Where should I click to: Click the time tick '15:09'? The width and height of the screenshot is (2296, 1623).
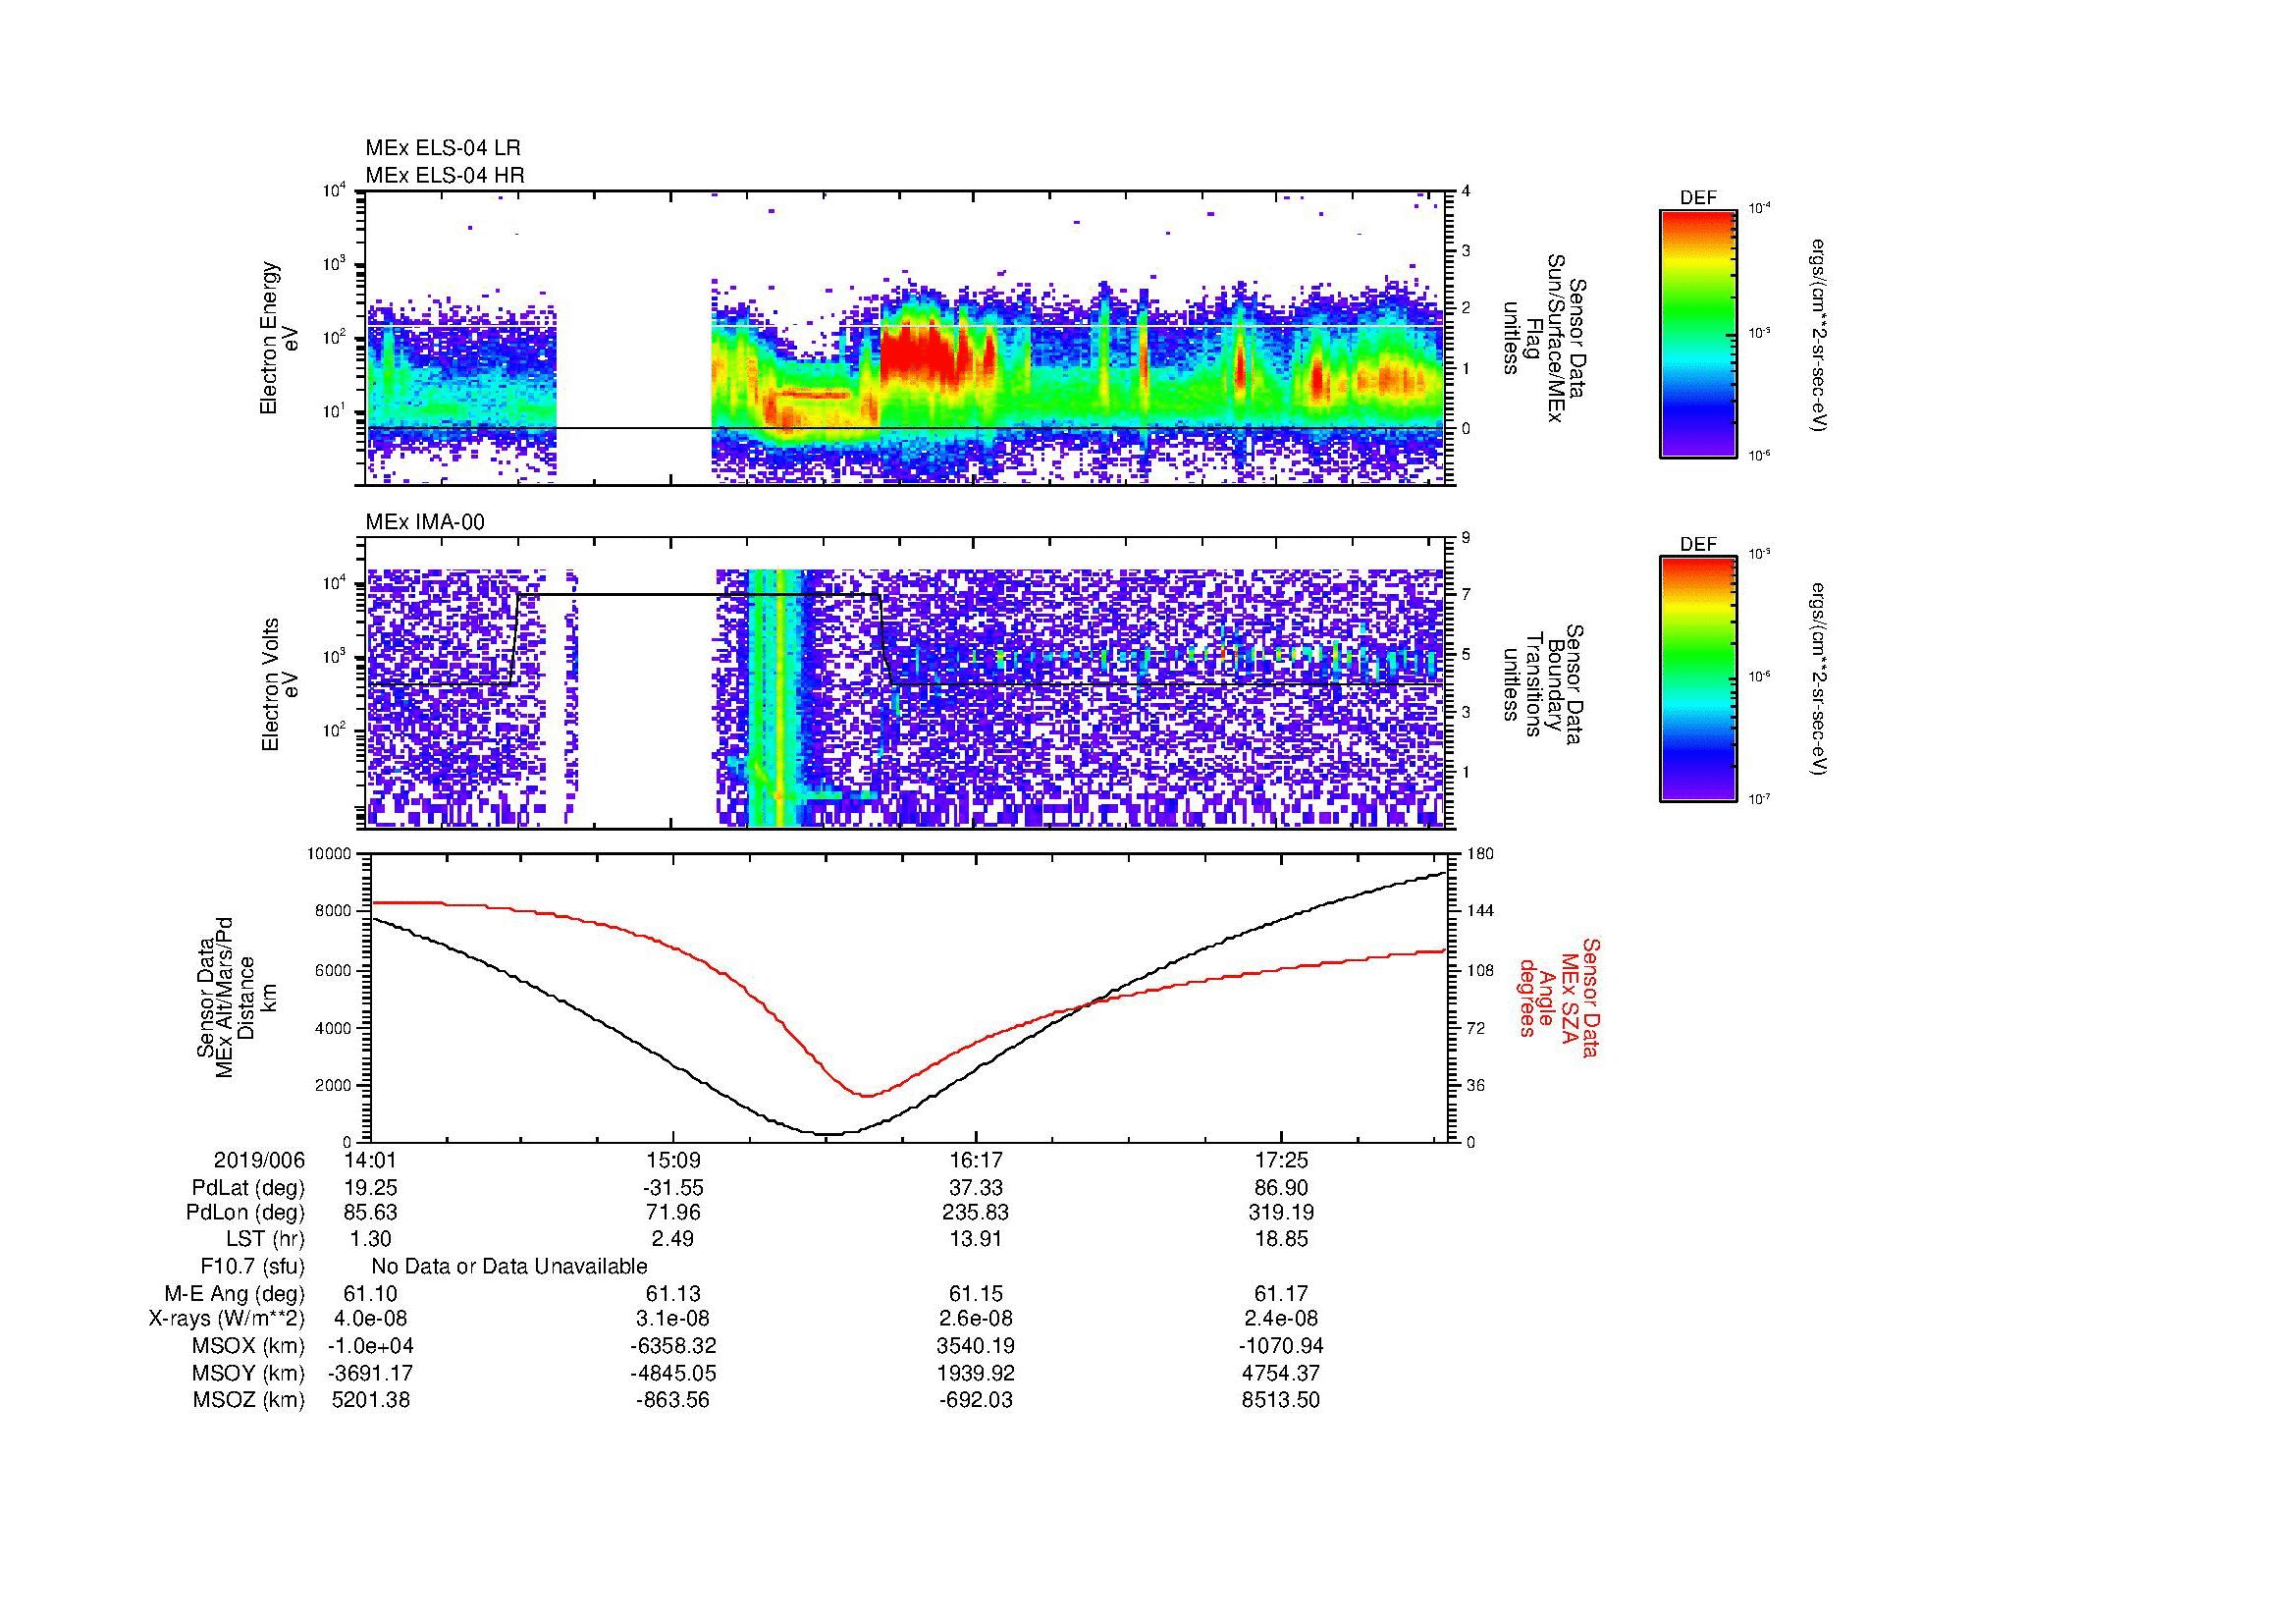[673, 1161]
